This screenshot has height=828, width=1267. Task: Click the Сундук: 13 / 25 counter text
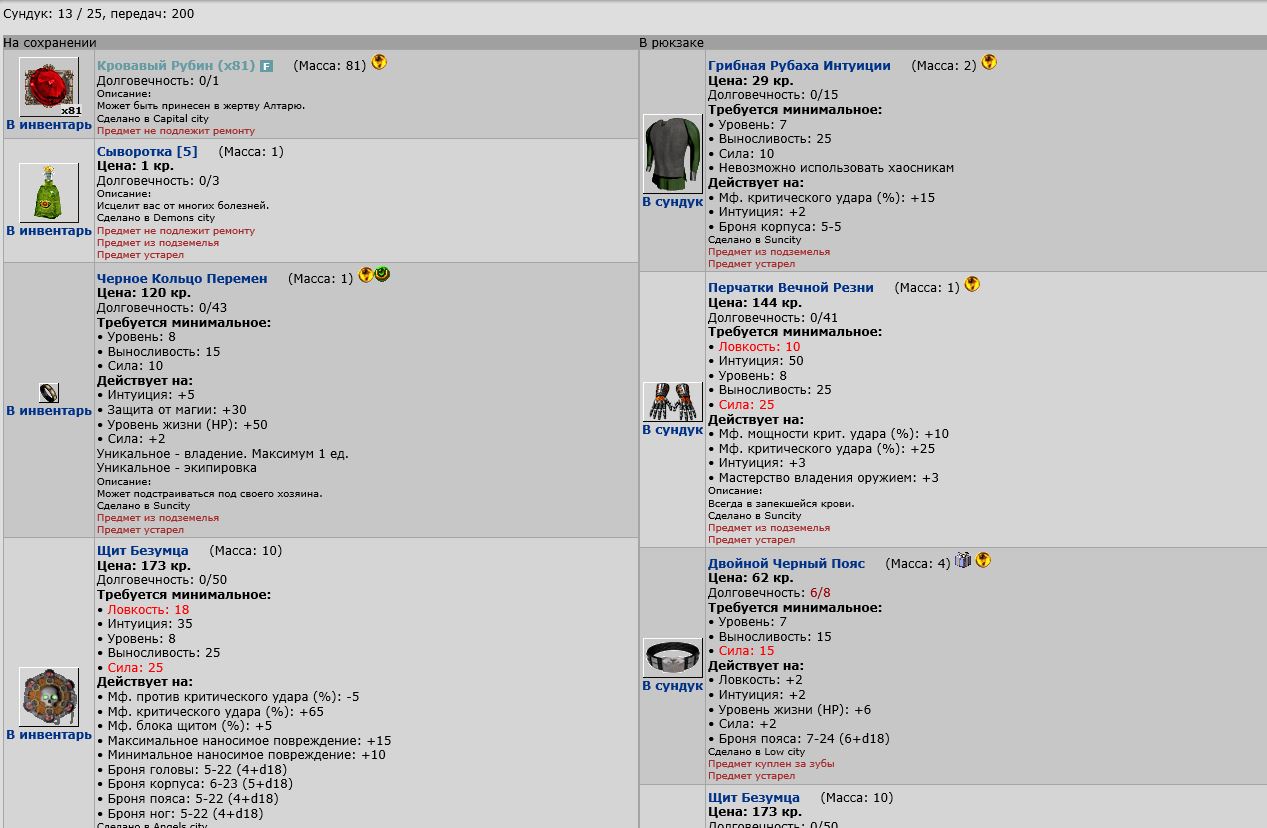[x=51, y=14]
